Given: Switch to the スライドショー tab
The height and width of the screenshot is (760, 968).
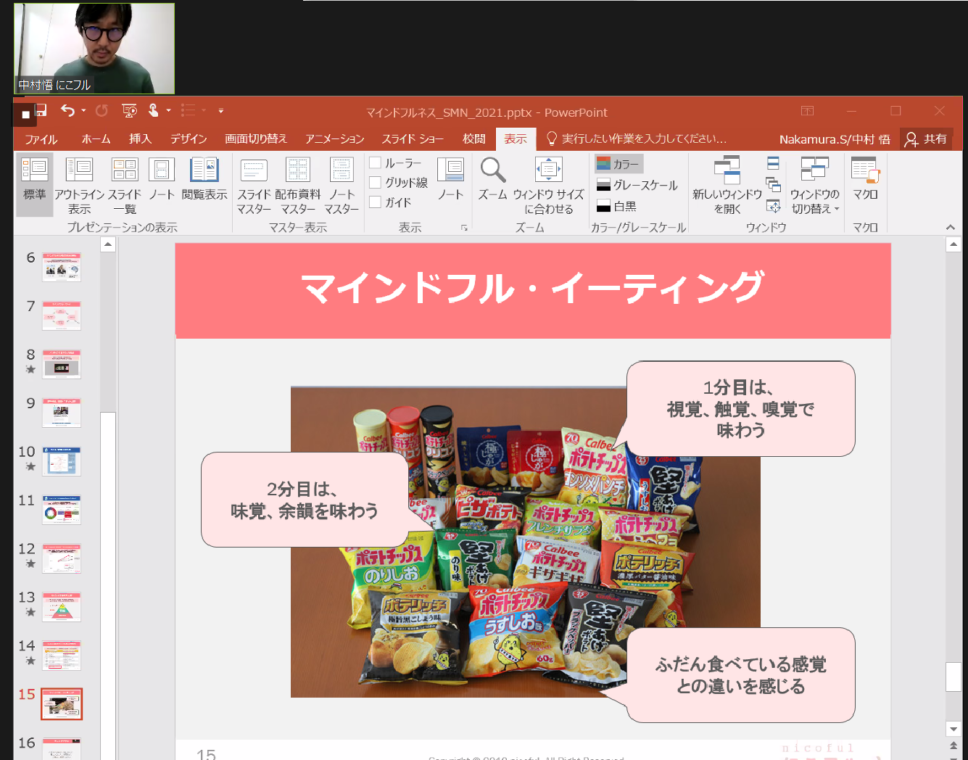Looking at the screenshot, I should [x=412, y=139].
